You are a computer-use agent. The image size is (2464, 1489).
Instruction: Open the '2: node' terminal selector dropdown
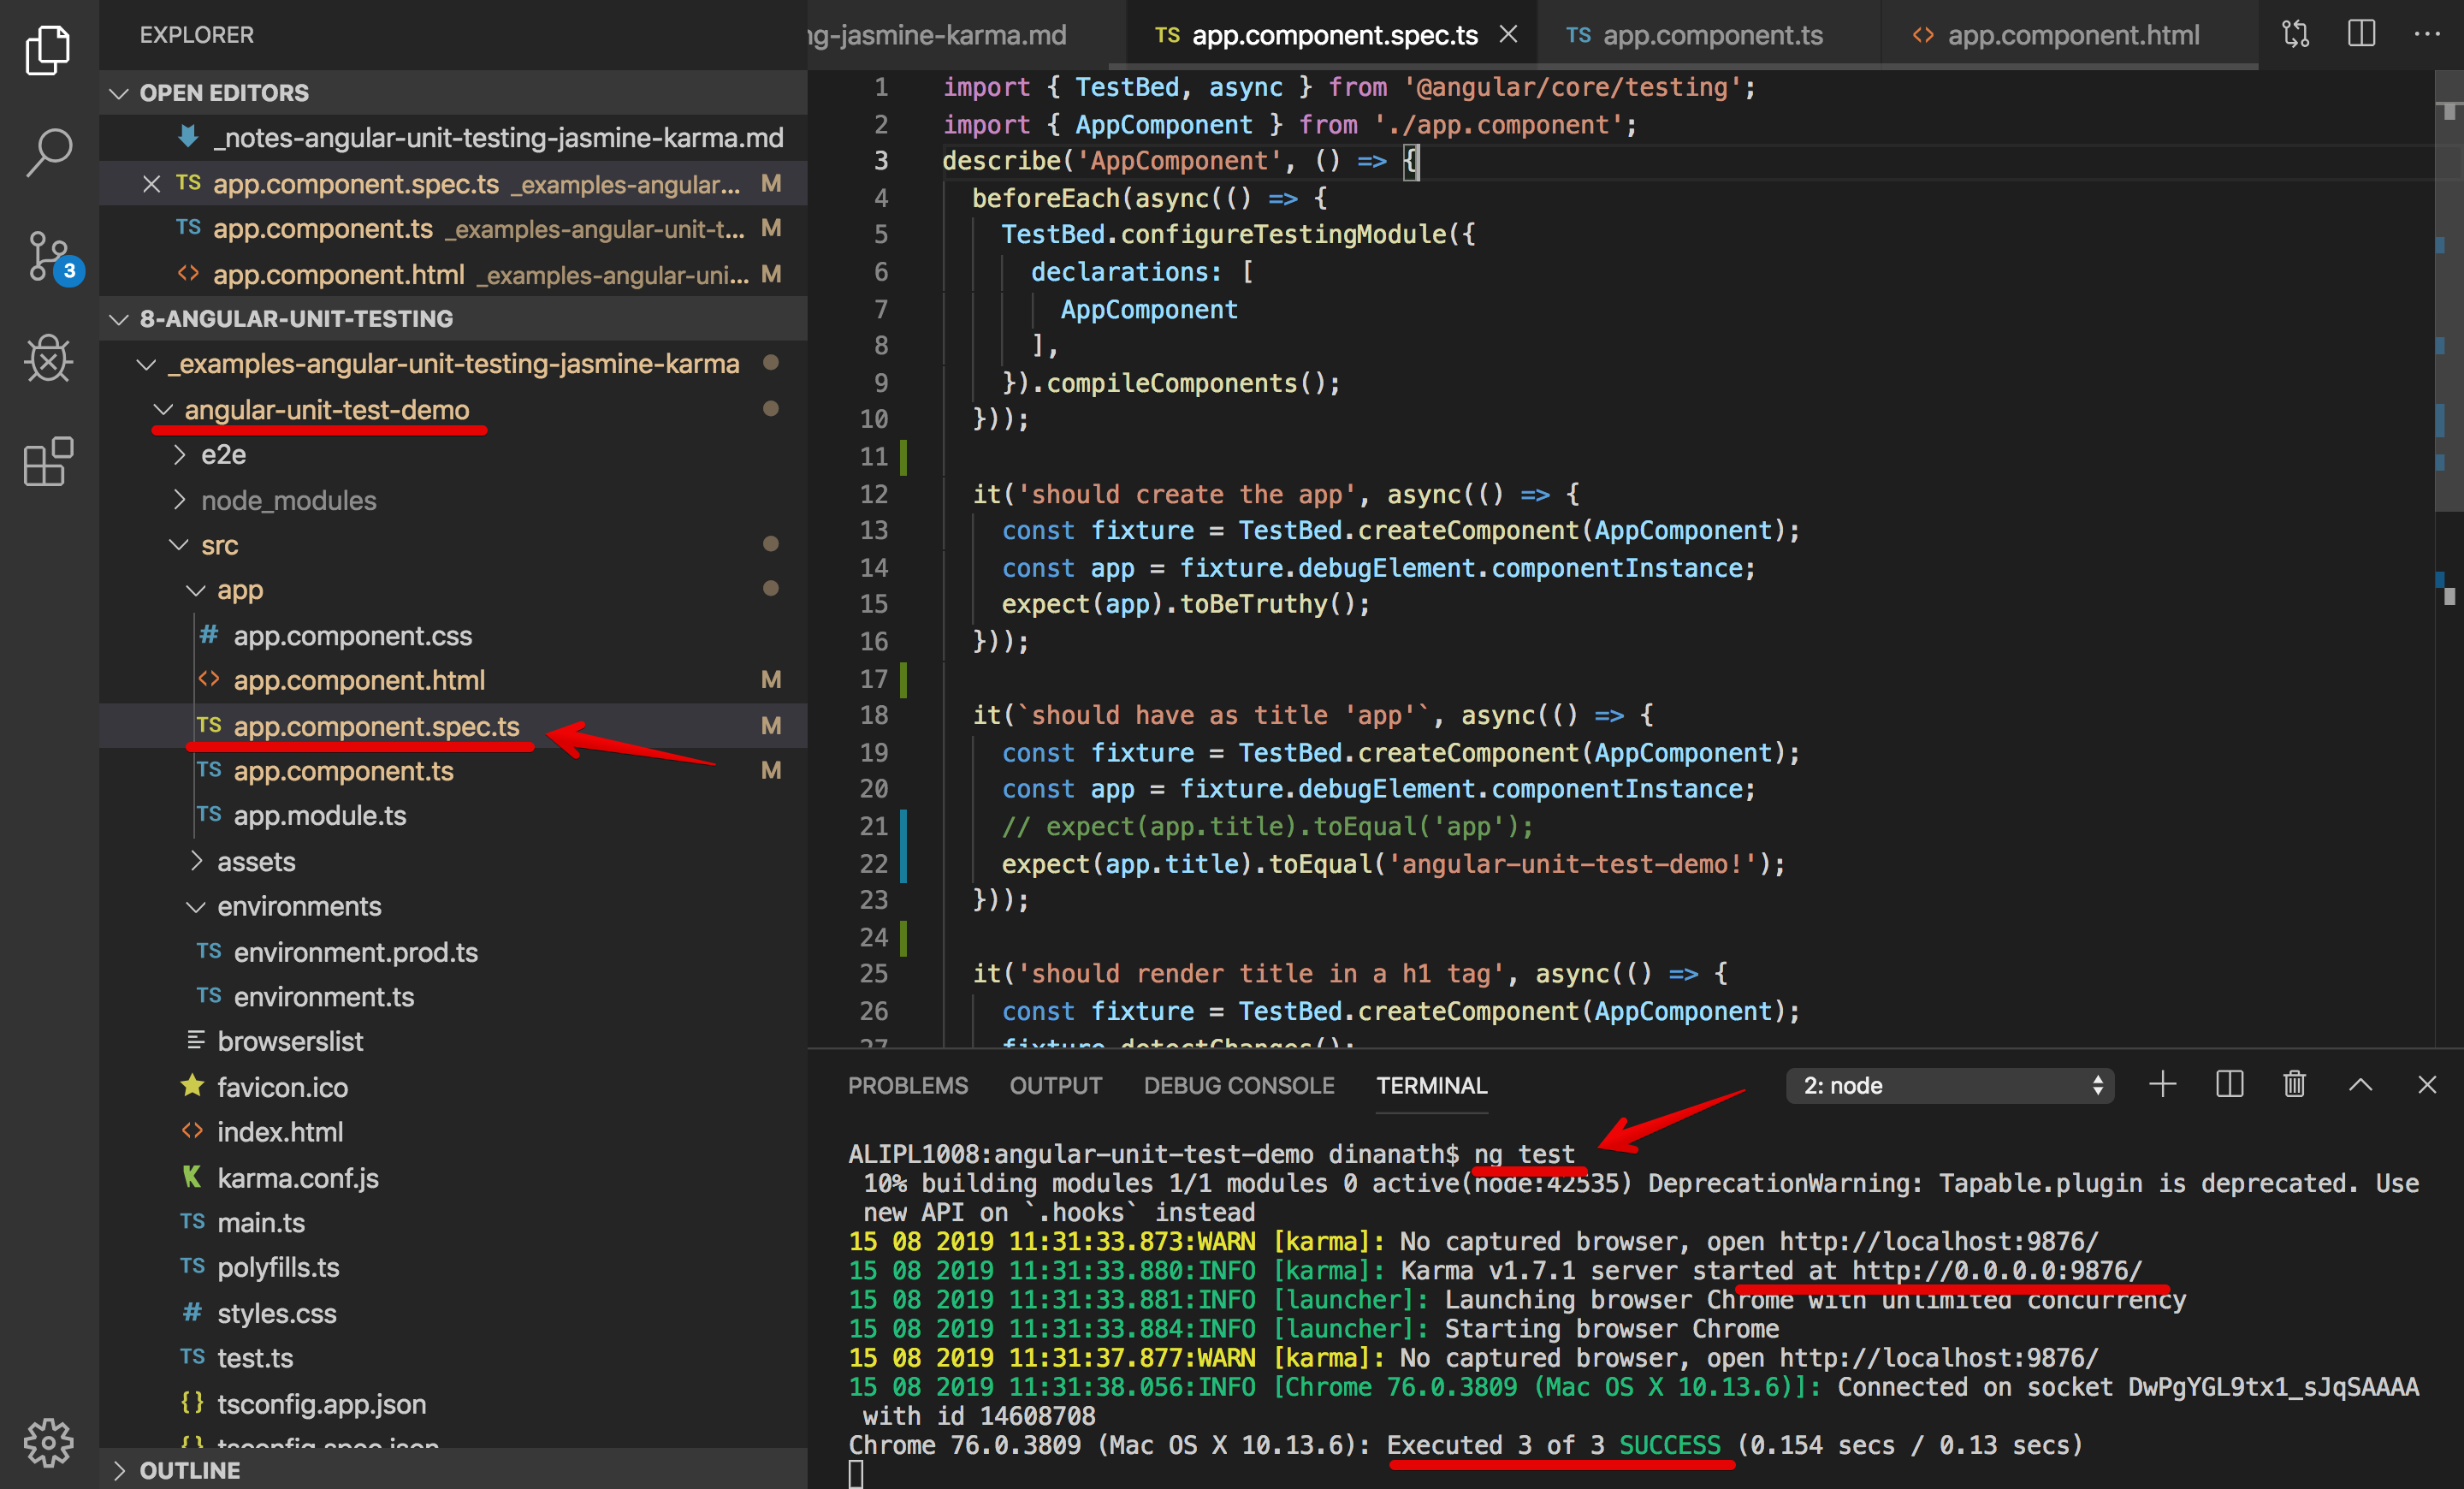(x=1949, y=1085)
